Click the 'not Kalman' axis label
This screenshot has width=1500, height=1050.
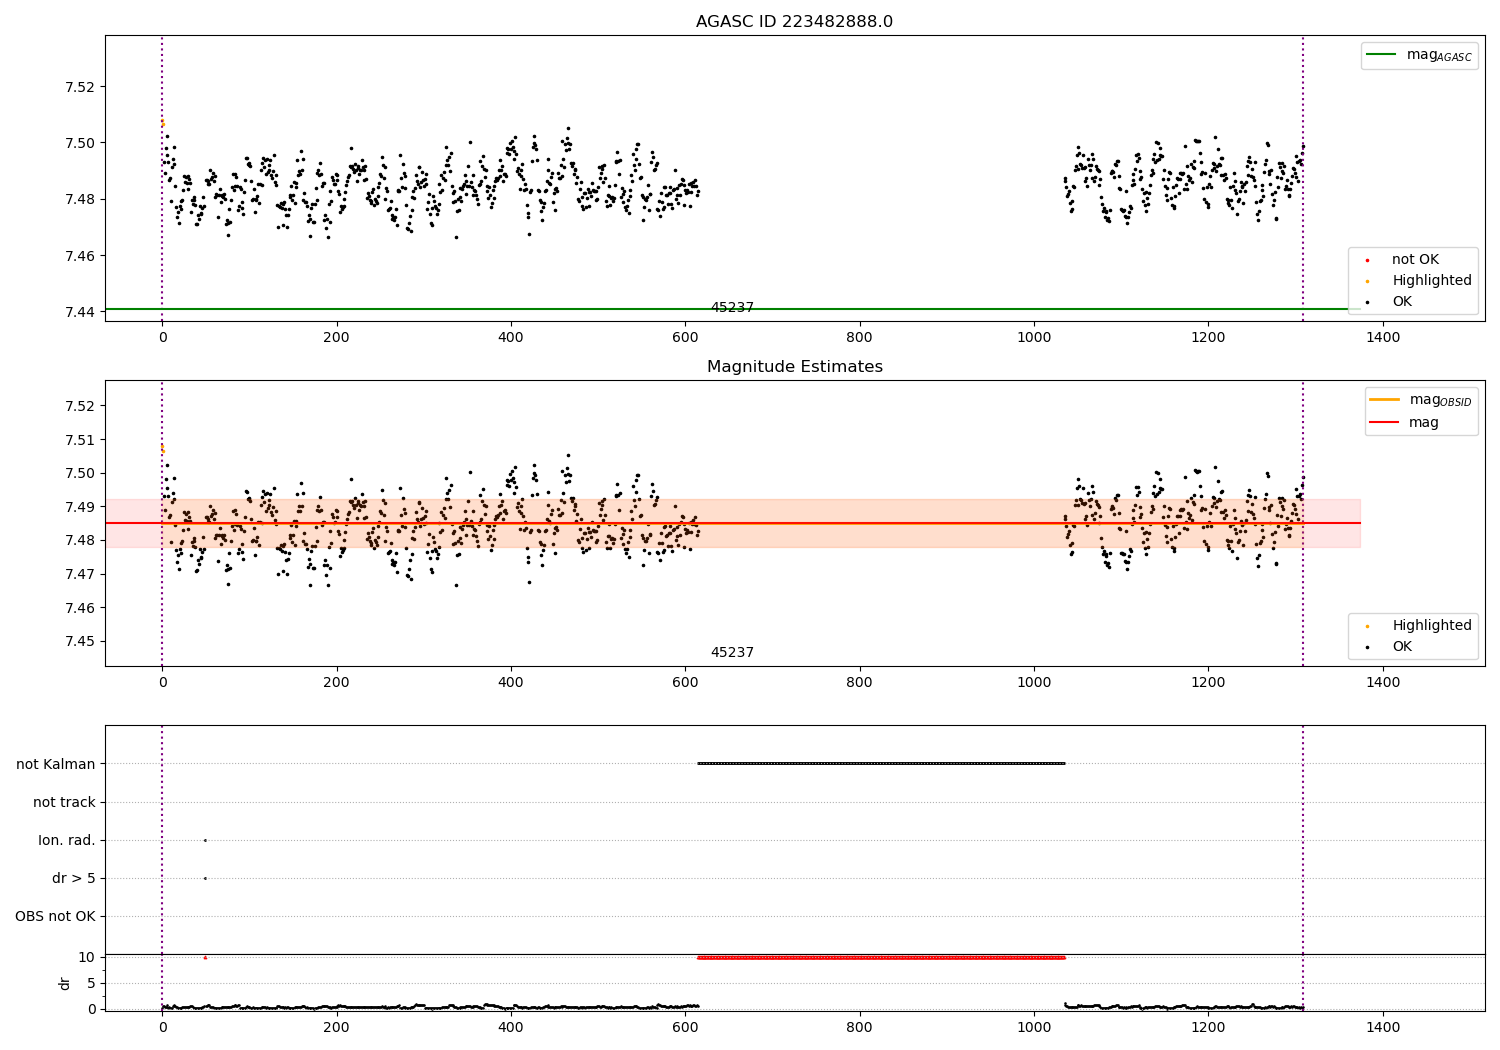coord(56,765)
